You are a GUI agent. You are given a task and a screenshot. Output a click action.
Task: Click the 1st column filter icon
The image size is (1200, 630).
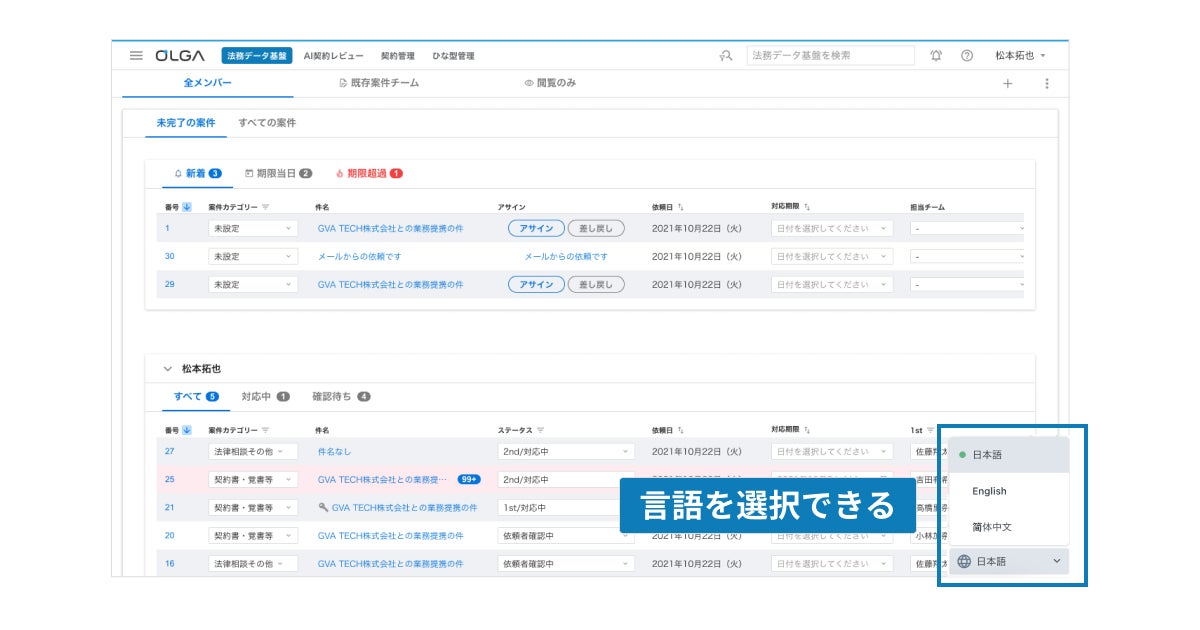click(930, 430)
